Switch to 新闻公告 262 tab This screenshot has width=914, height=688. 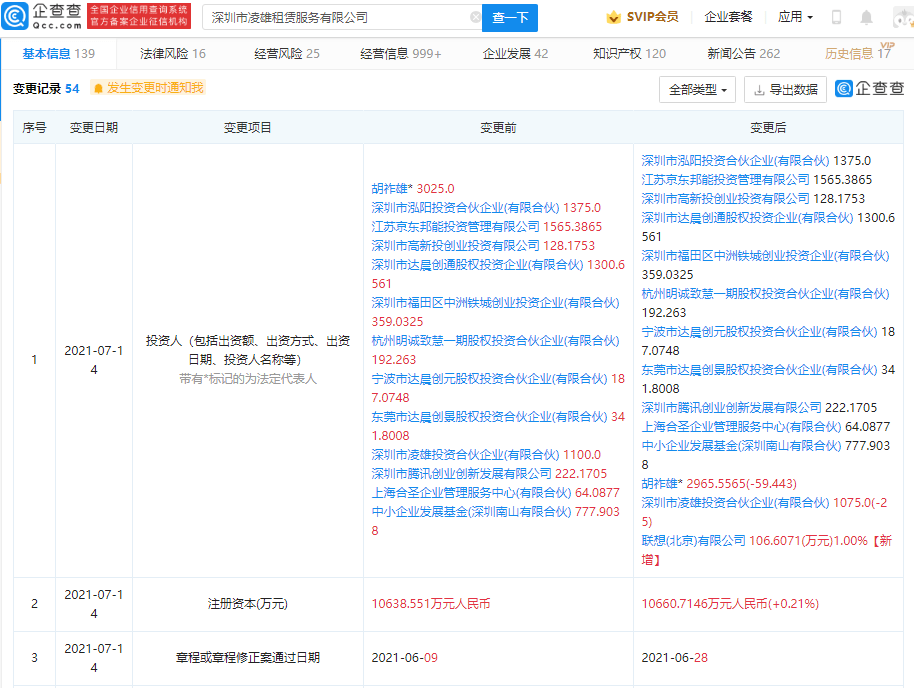[x=743, y=54]
